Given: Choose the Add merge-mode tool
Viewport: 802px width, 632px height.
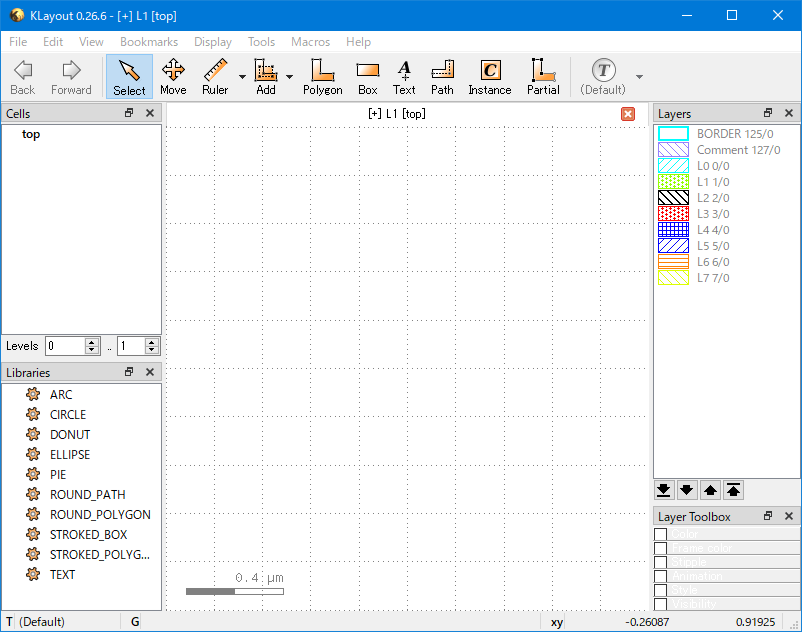Looking at the screenshot, I should (266, 77).
